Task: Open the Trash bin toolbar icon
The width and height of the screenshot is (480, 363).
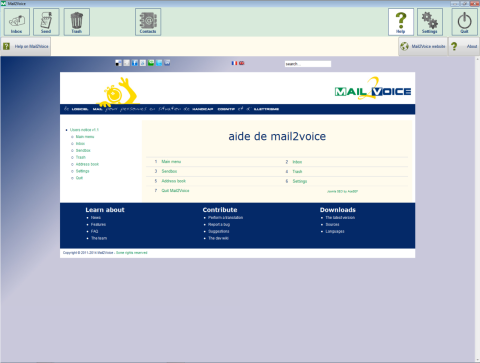Action: pyautogui.click(x=77, y=22)
